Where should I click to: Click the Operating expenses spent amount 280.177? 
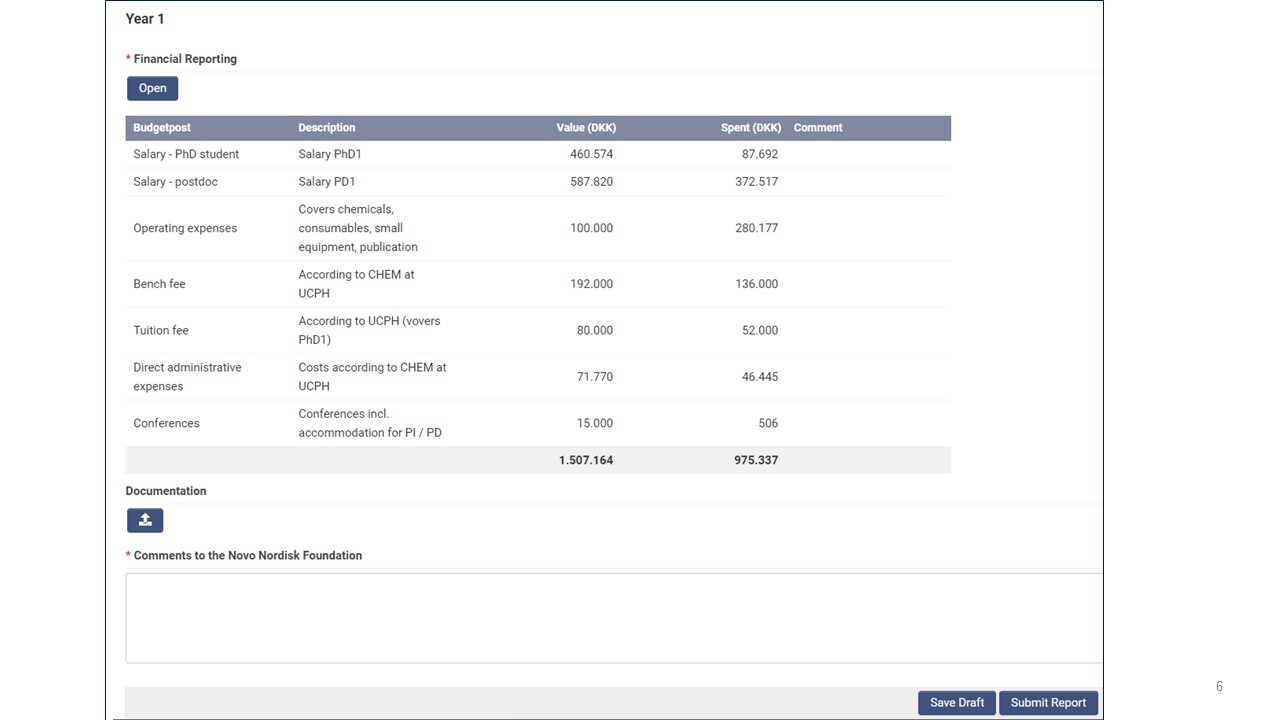pos(756,228)
